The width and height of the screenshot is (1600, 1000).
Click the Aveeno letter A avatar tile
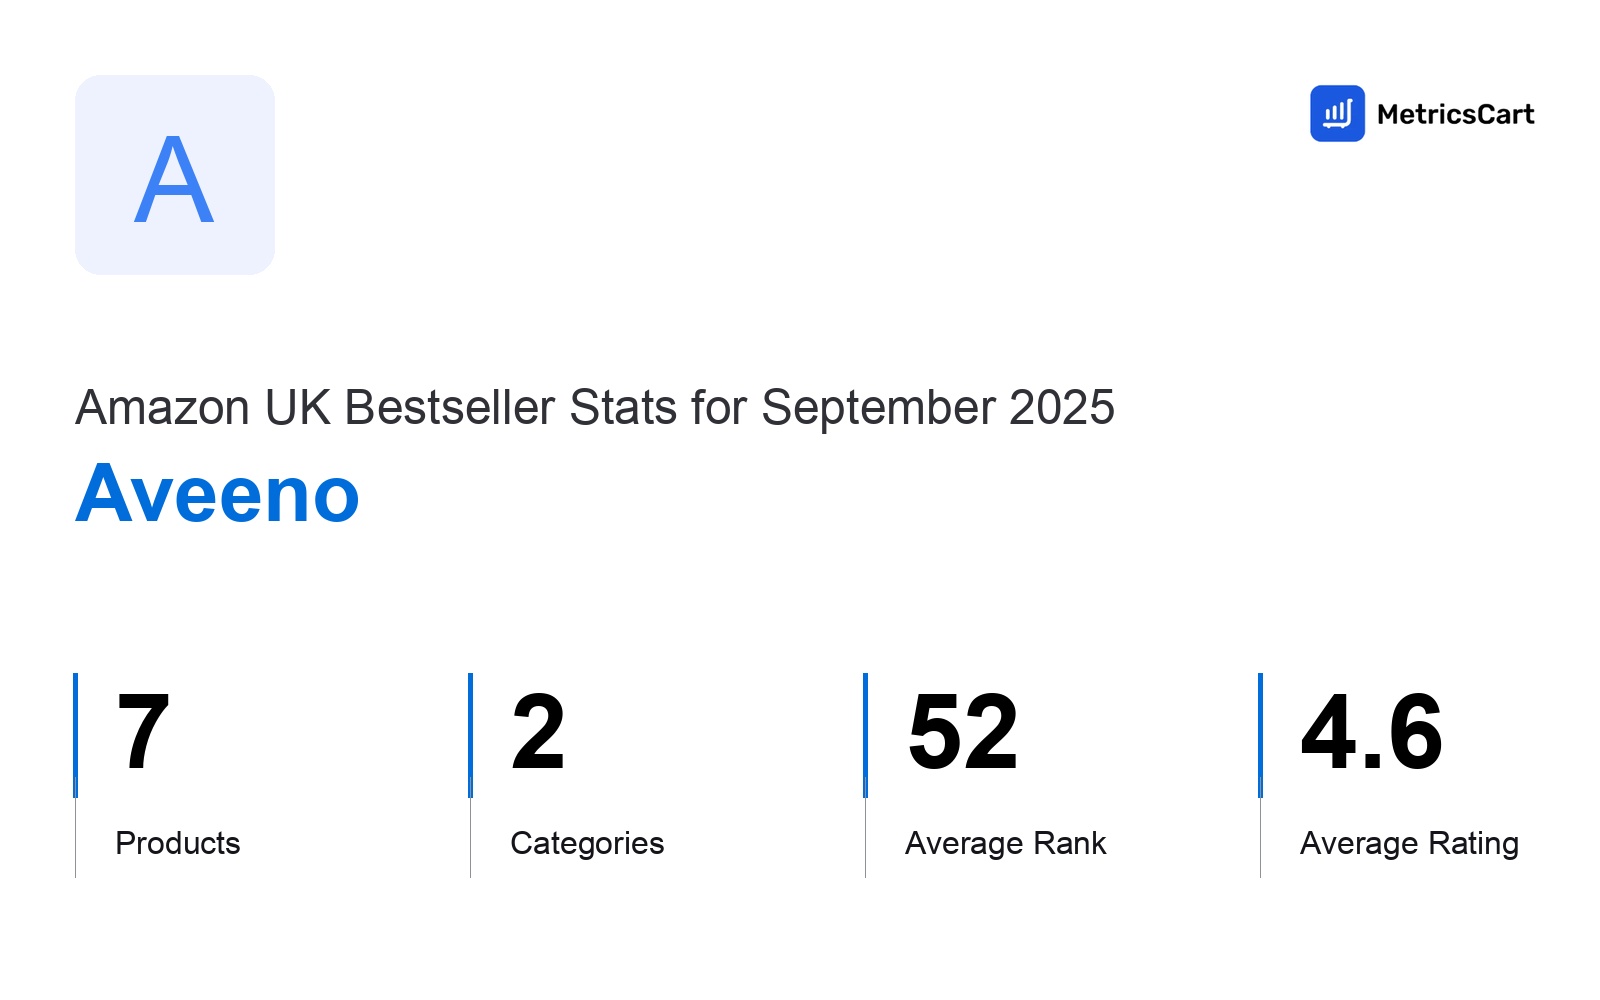(175, 175)
